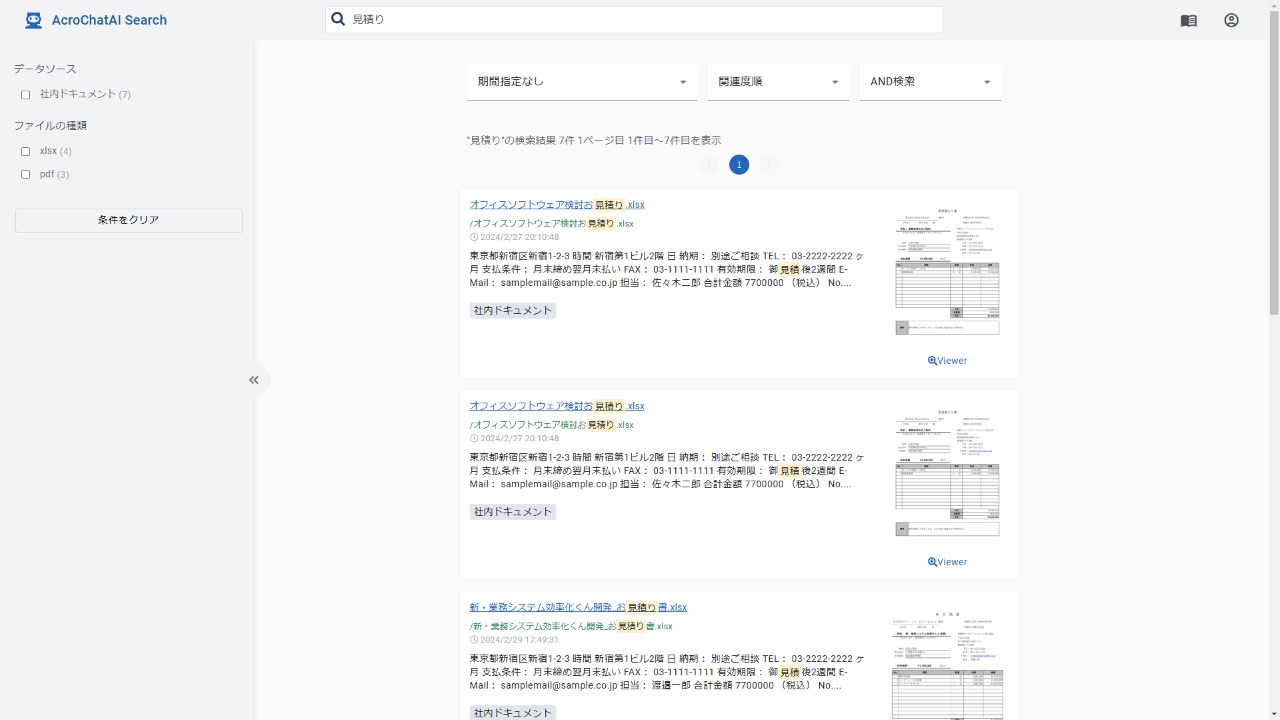1280x720 pixels.
Task: Open Viewer for second search result
Action: point(947,562)
